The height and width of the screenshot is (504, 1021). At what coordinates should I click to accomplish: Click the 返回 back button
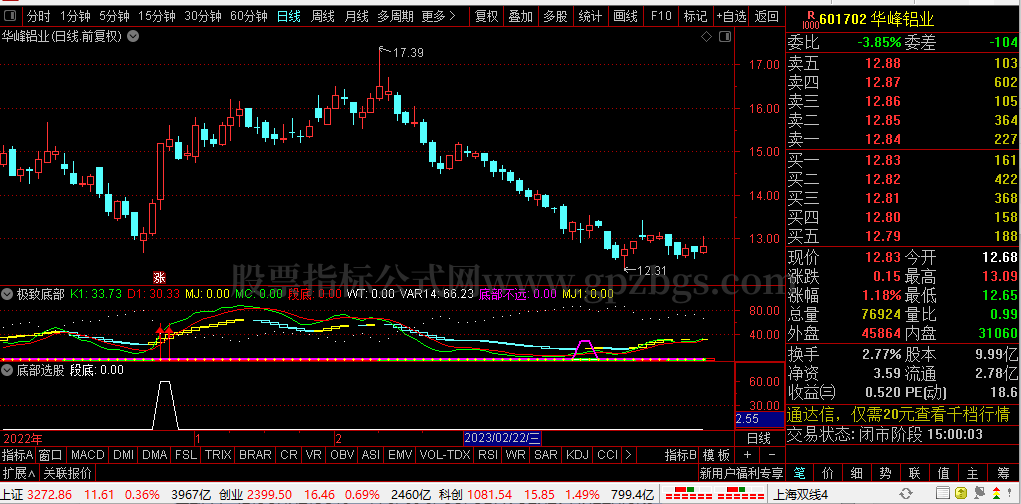click(766, 16)
